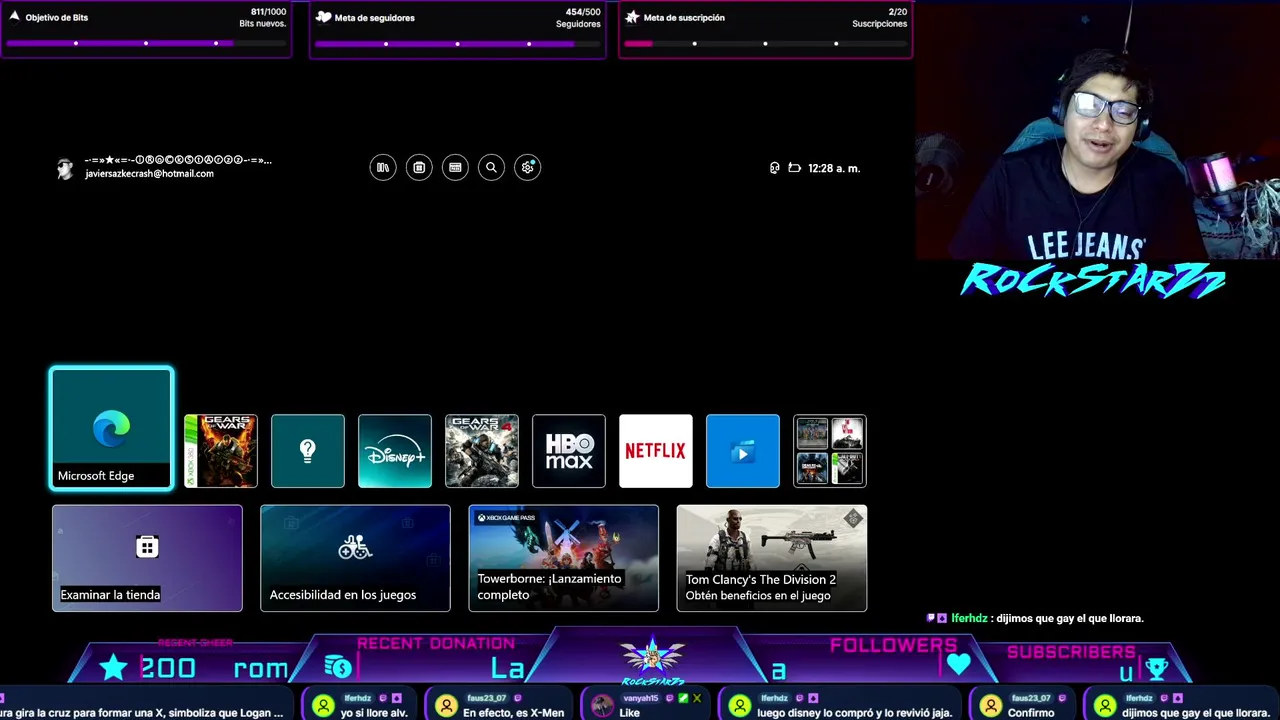Click chat message 'Confirmo'
Image resolution: width=1280 pixels, height=720 pixels.
click(1031, 713)
